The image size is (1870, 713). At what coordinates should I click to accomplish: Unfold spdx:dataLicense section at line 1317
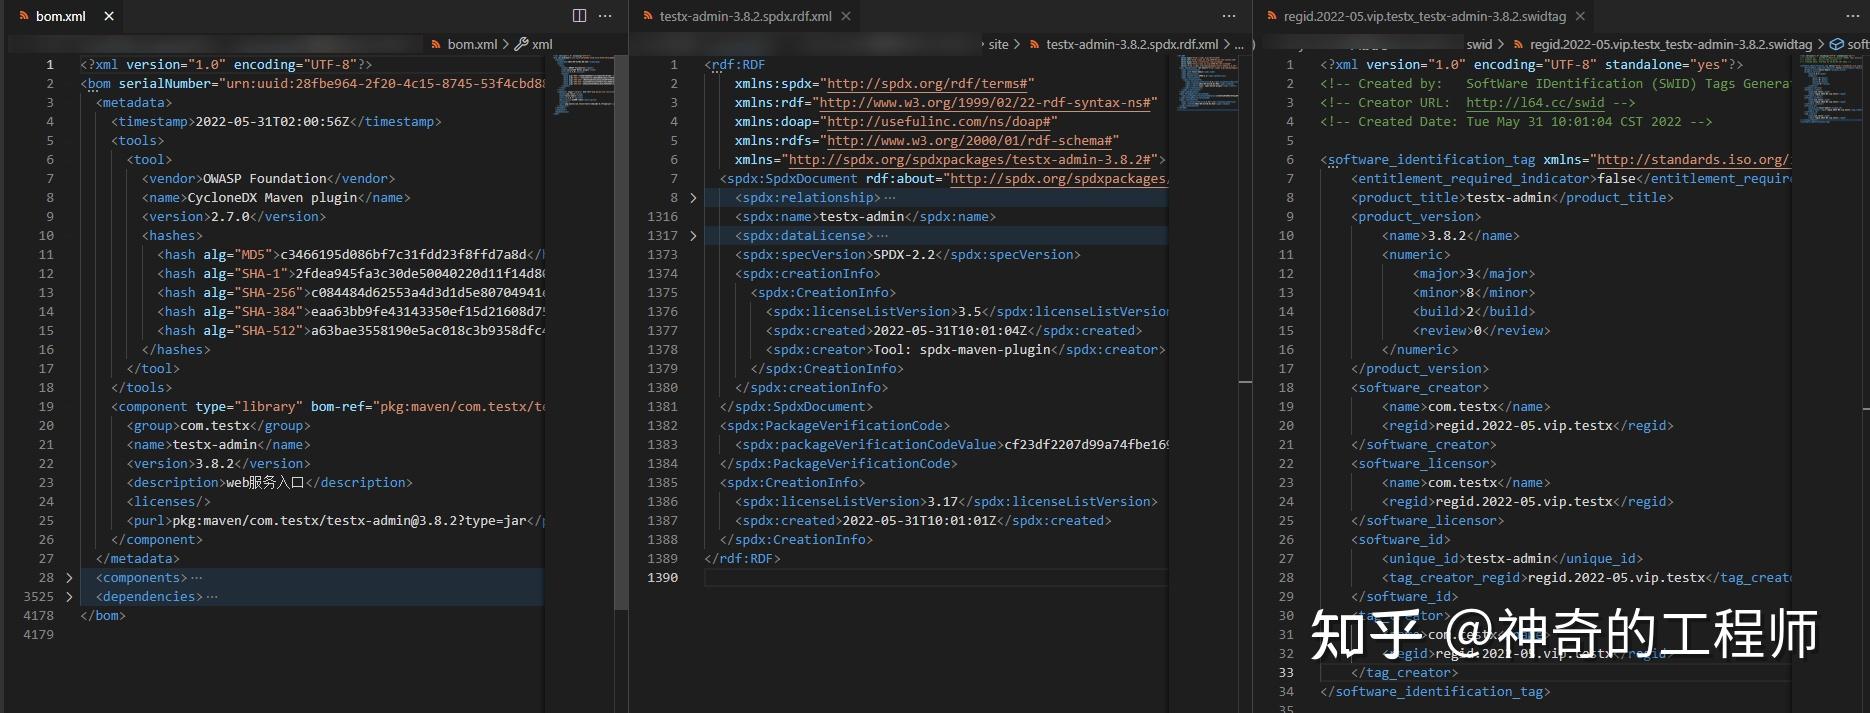tap(693, 236)
